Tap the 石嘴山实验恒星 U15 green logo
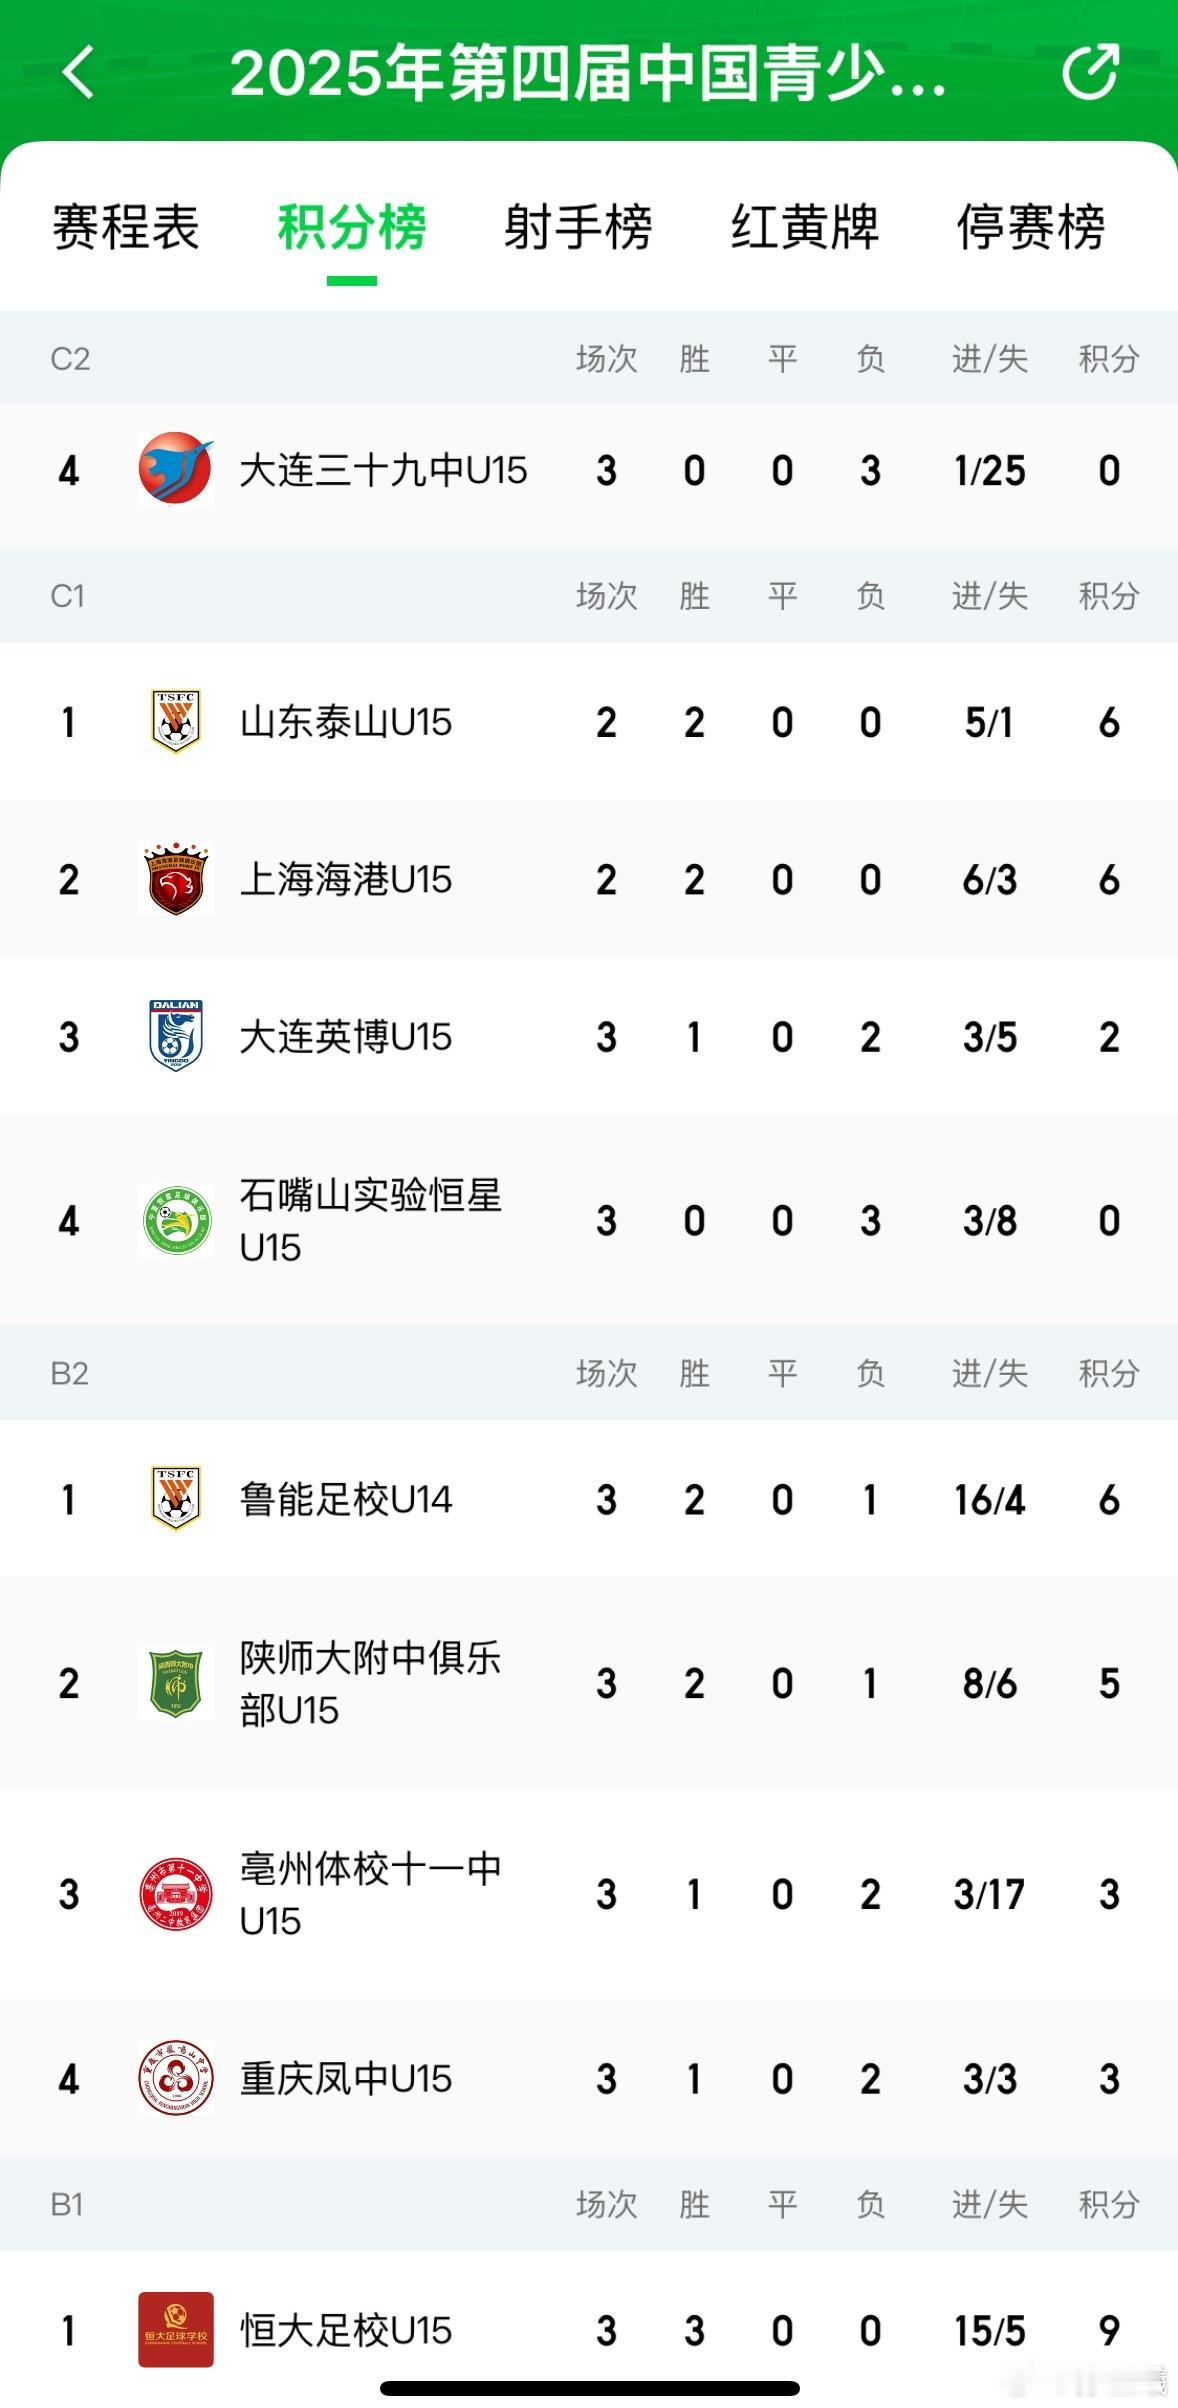The height and width of the screenshot is (2408, 1178). click(x=176, y=1220)
